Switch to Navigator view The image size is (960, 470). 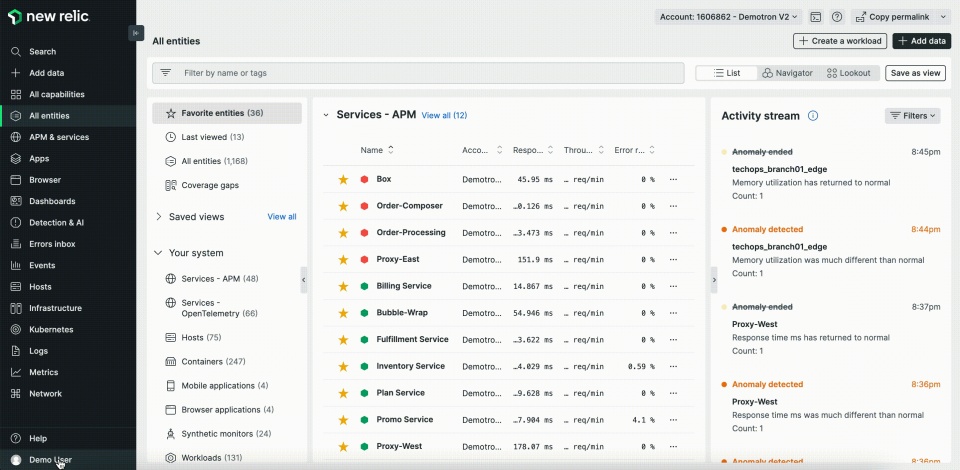(x=787, y=73)
